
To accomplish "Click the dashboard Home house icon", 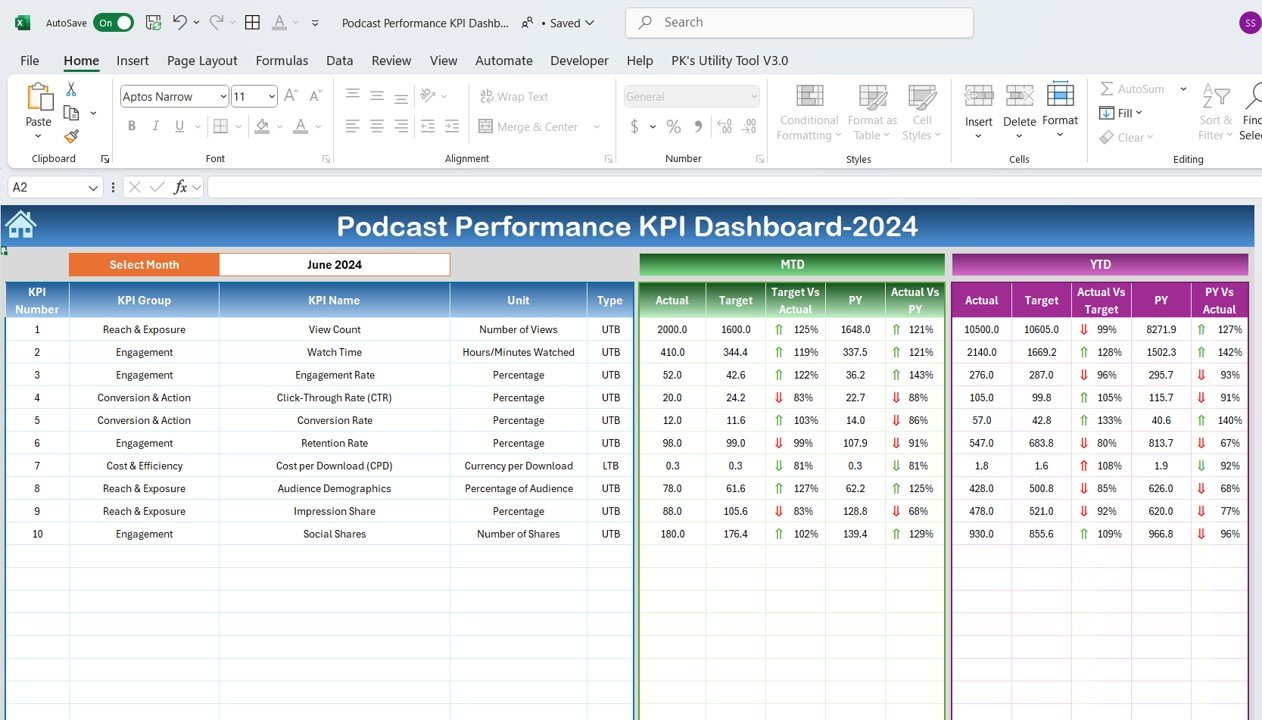I will pos(21,225).
